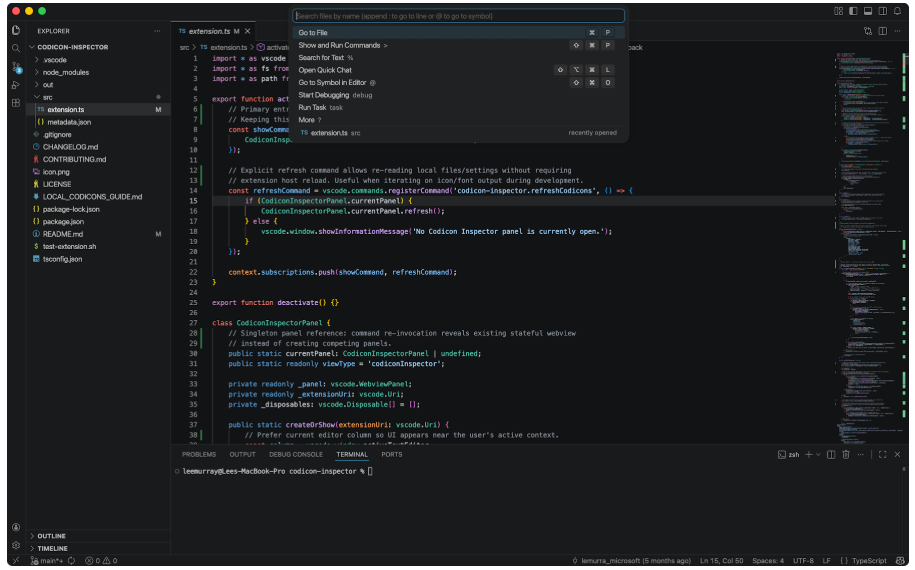Split the editor to the right
915x570 pixels.
click(x=883, y=31)
